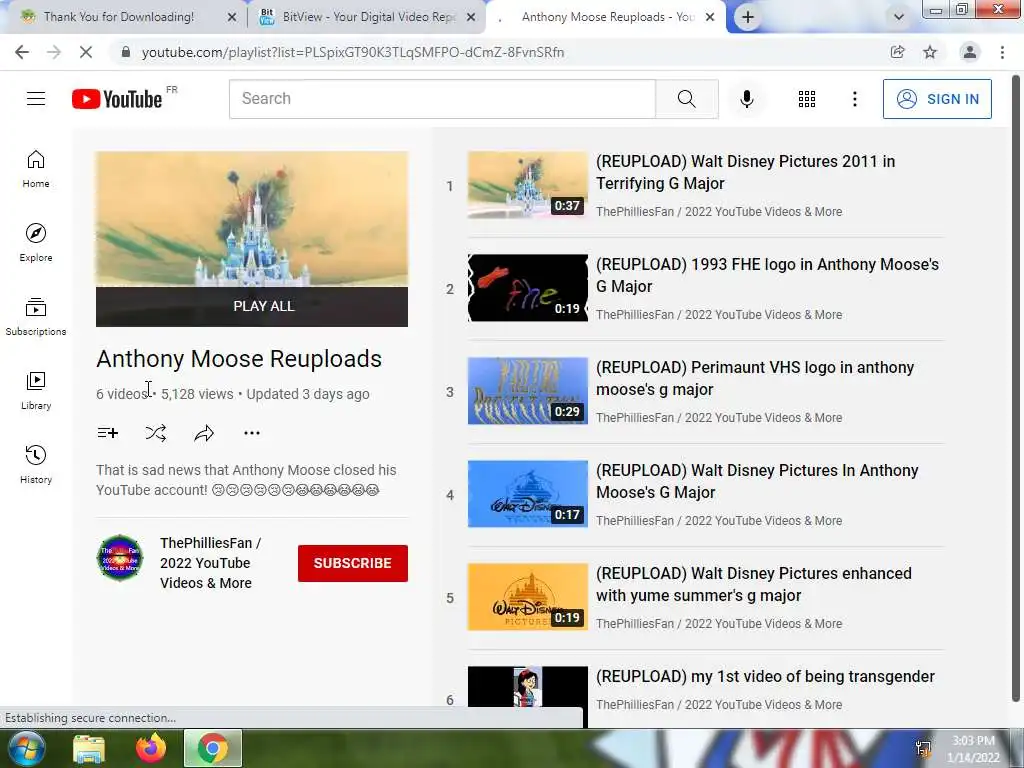Click the blue Walt Disney 0:17 thumbnail

(x=528, y=494)
